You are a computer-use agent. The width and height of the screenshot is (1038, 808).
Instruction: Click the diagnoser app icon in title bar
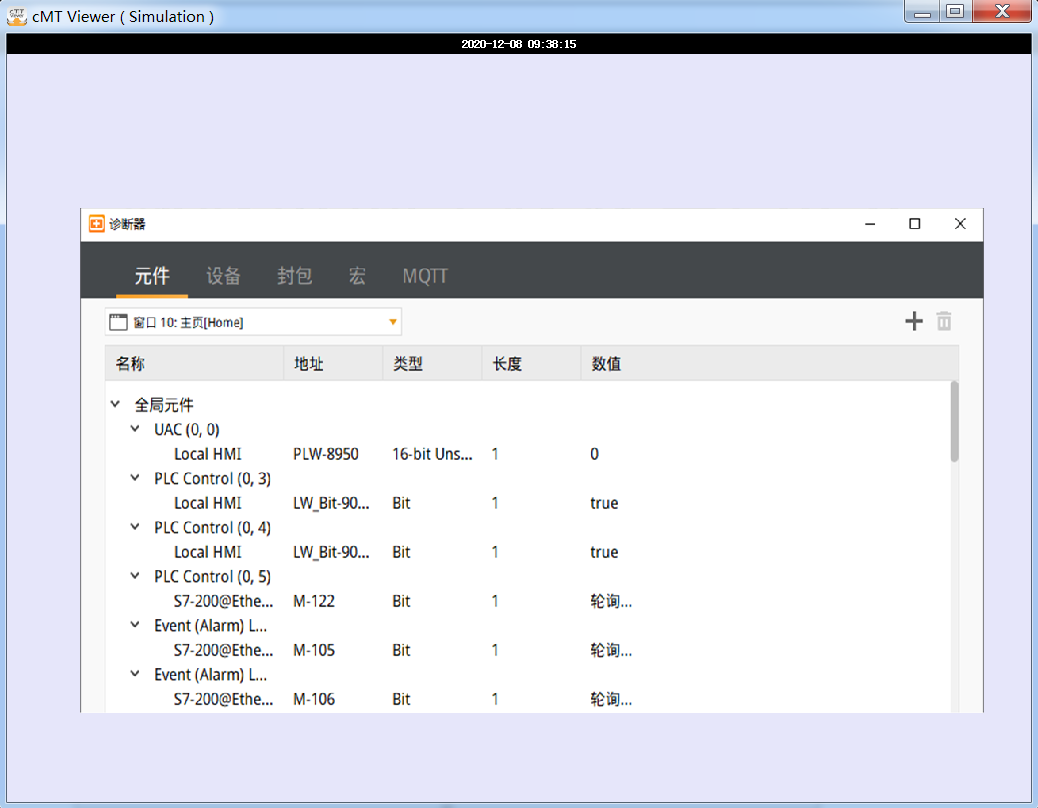click(96, 224)
